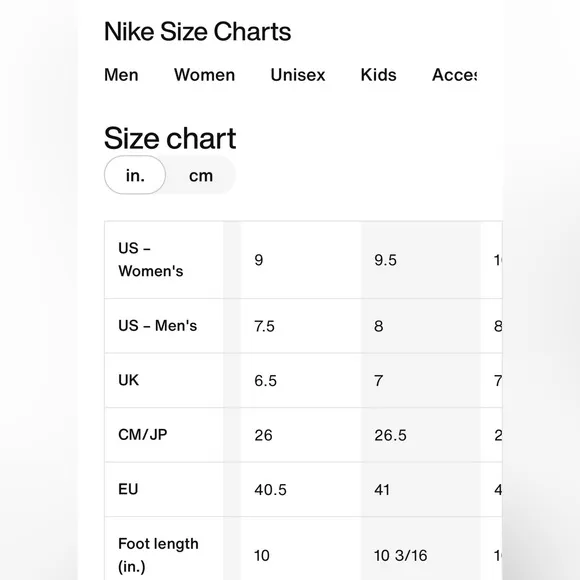The width and height of the screenshot is (580, 580).
Task: Go to the partially visible Accessories tab
Action: click(454, 75)
